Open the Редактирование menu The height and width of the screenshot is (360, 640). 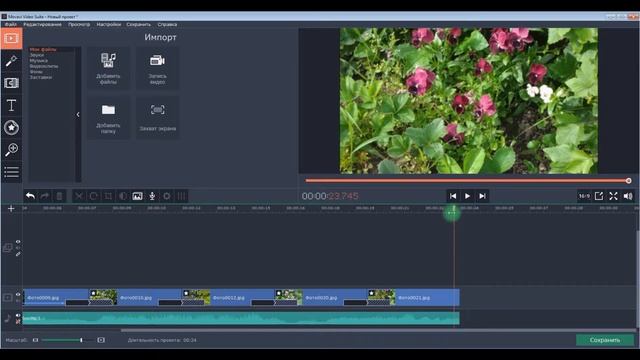[x=42, y=24]
